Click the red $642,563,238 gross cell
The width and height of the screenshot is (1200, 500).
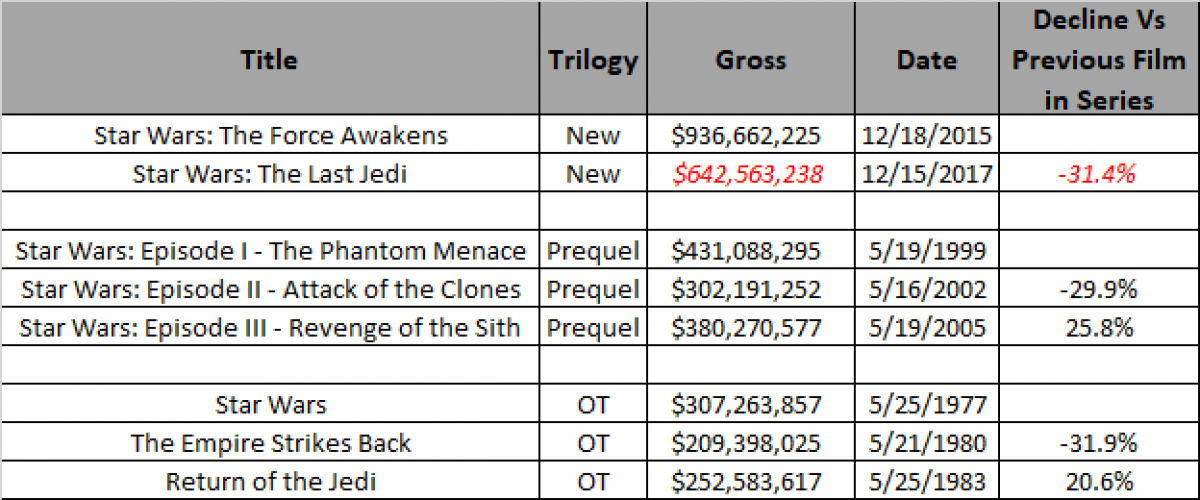(x=750, y=174)
